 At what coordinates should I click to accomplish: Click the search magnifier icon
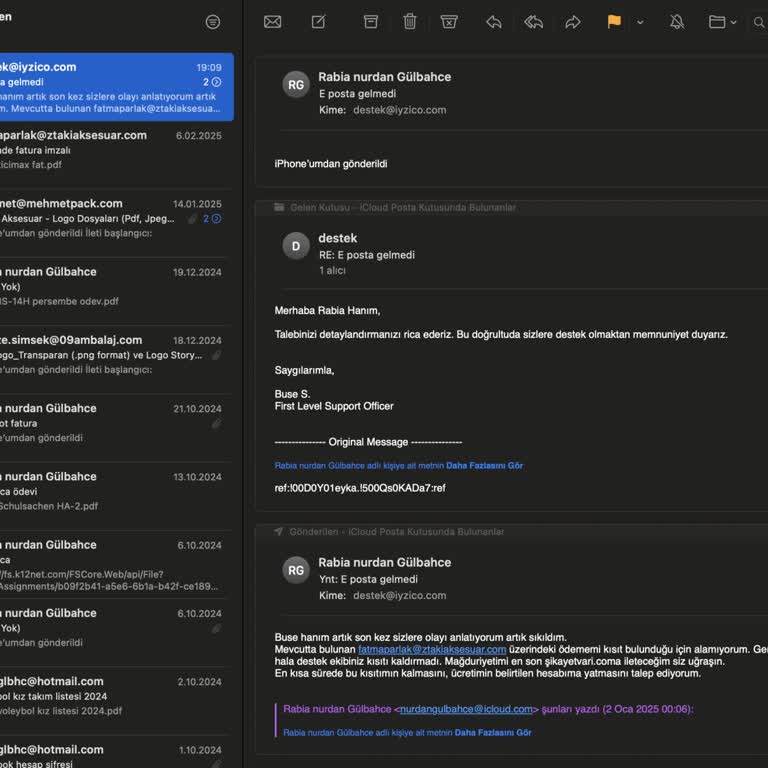tap(759, 23)
